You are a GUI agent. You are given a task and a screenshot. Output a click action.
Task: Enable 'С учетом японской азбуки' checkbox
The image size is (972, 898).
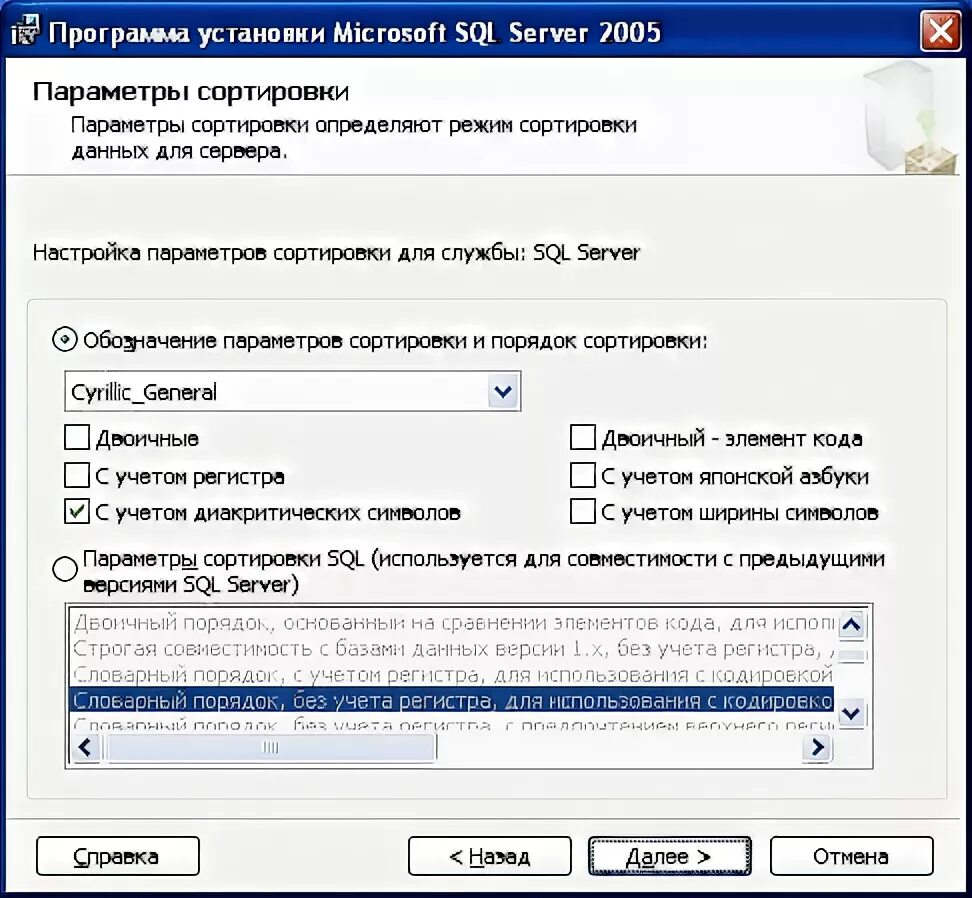pos(583,476)
